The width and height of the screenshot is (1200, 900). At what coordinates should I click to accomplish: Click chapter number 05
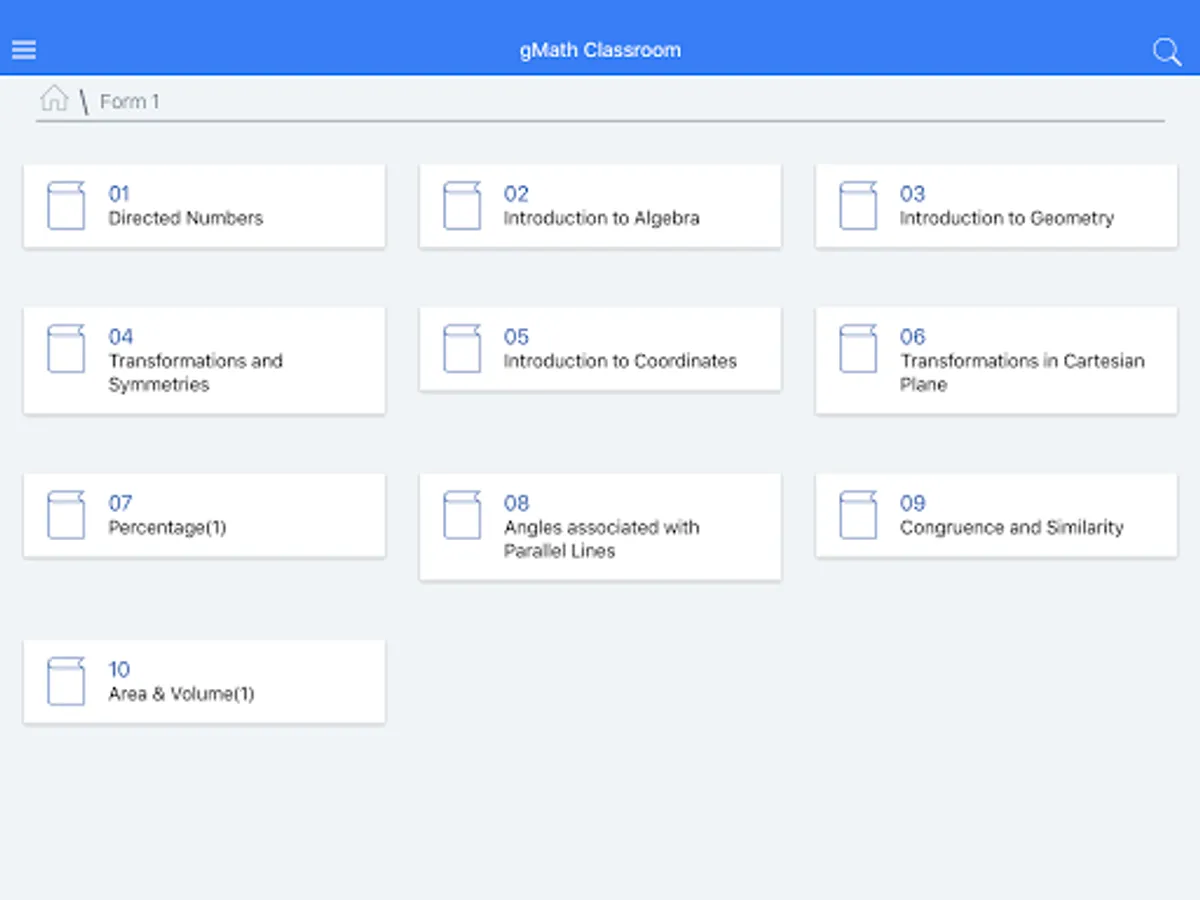click(x=516, y=337)
